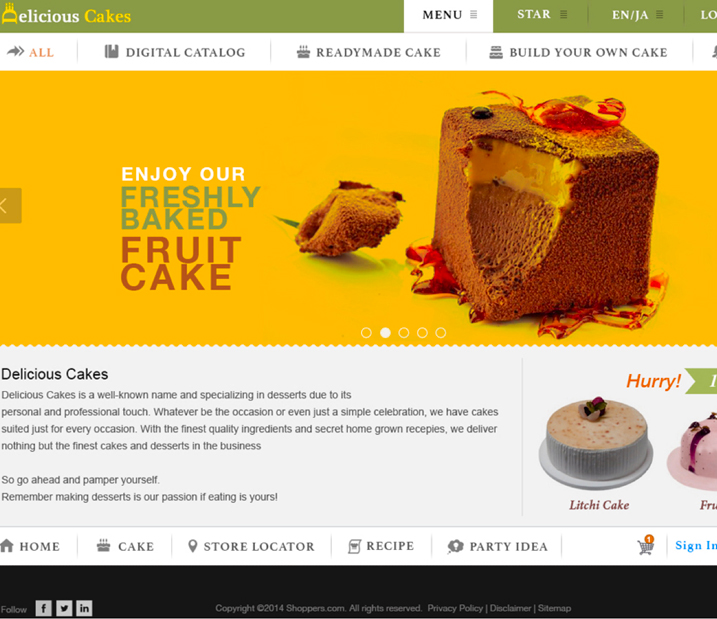The height and width of the screenshot is (619, 717).
Task: Click the Facebook follow icon
Action: 43,608
